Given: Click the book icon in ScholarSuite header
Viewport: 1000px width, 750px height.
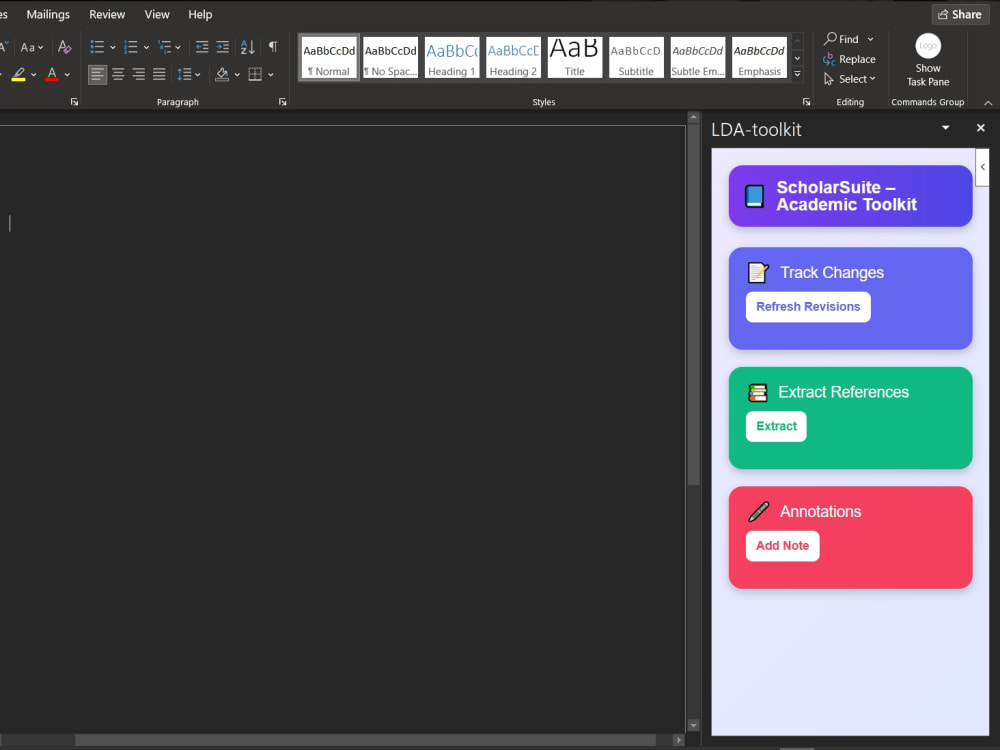Looking at the screenshot, I should tap(754, 196).
